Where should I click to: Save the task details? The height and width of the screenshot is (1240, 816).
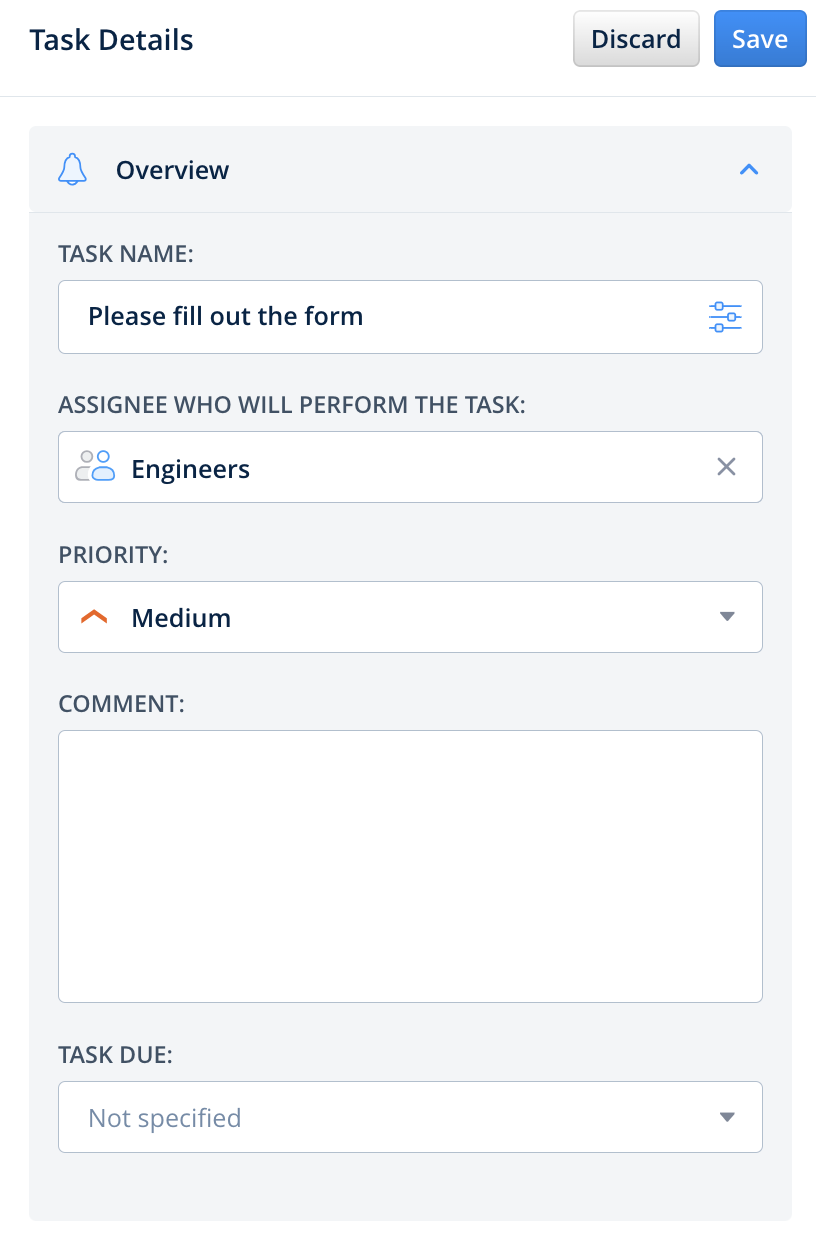tap(760, 39)
